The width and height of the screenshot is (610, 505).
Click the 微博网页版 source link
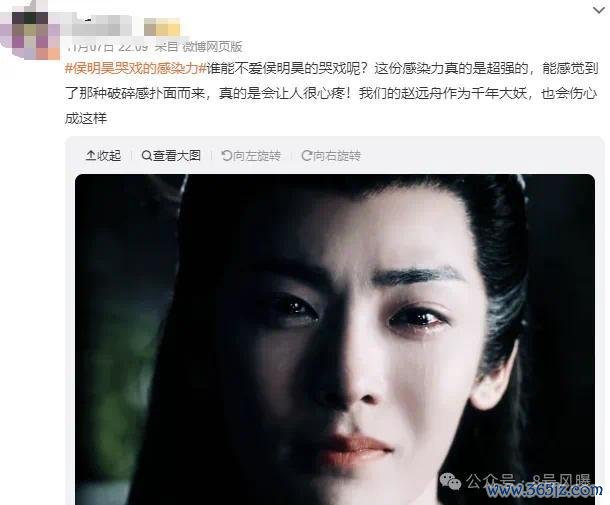coord(212,47)
